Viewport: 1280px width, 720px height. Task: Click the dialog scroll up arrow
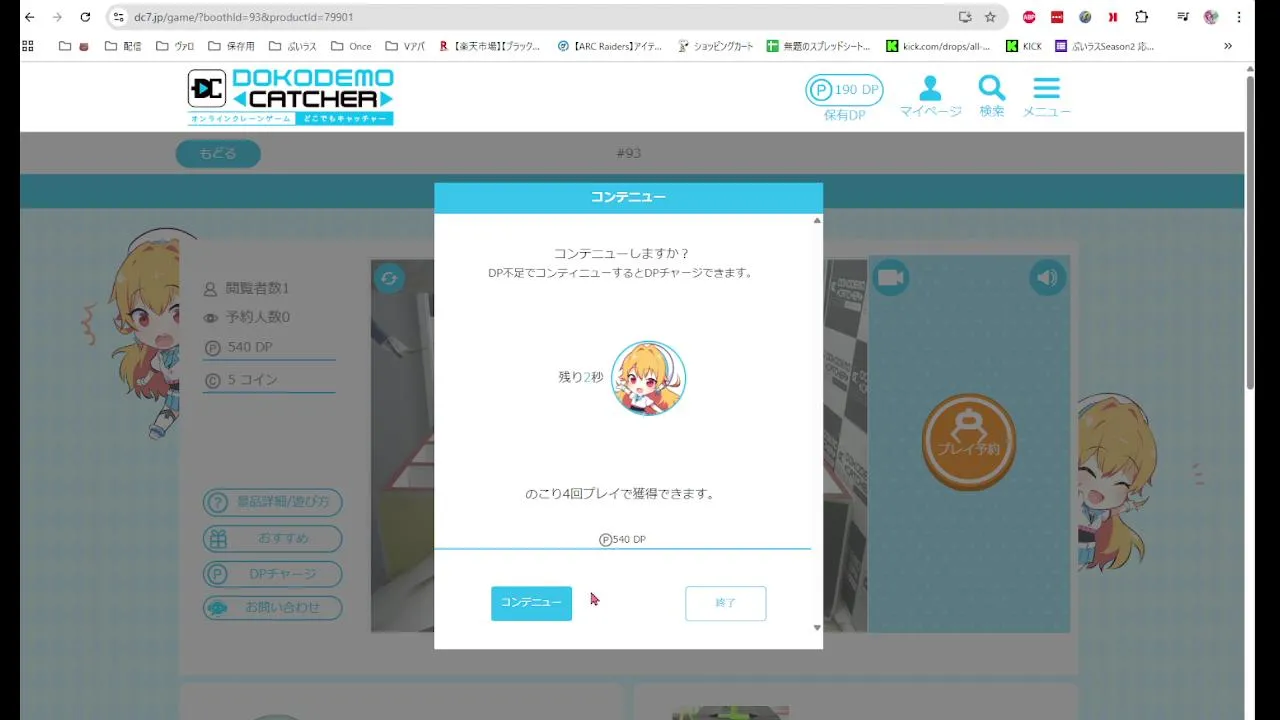click(817, 220)
